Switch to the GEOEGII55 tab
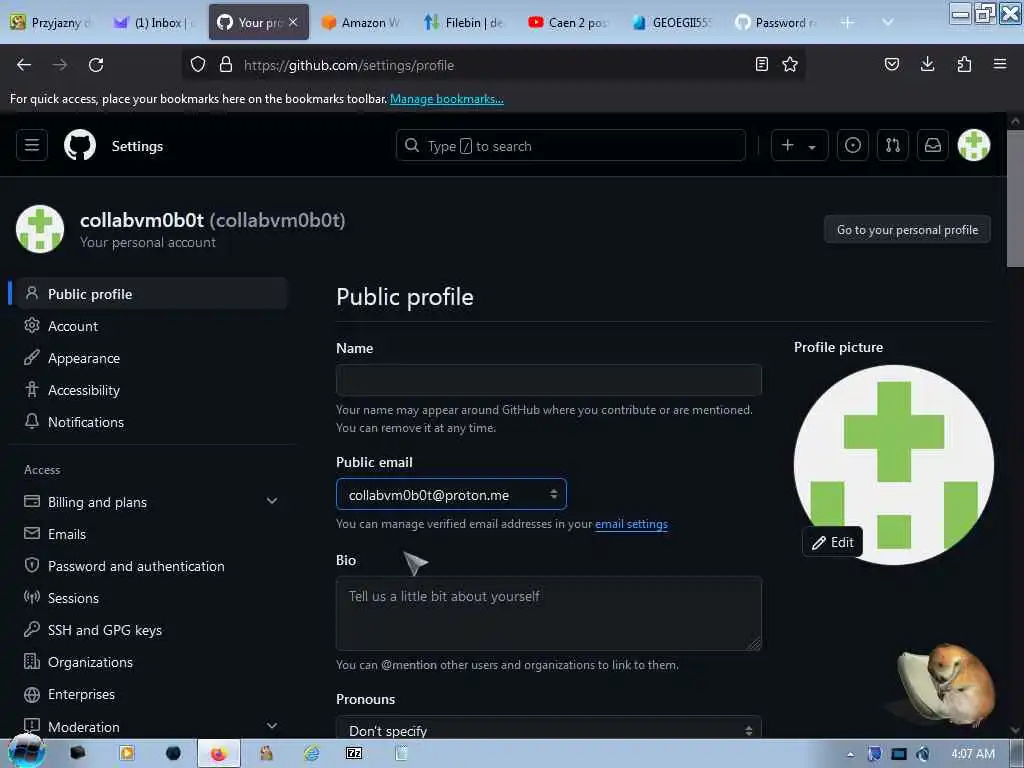This screenshot has height=768, width=1024. (671, 22)
